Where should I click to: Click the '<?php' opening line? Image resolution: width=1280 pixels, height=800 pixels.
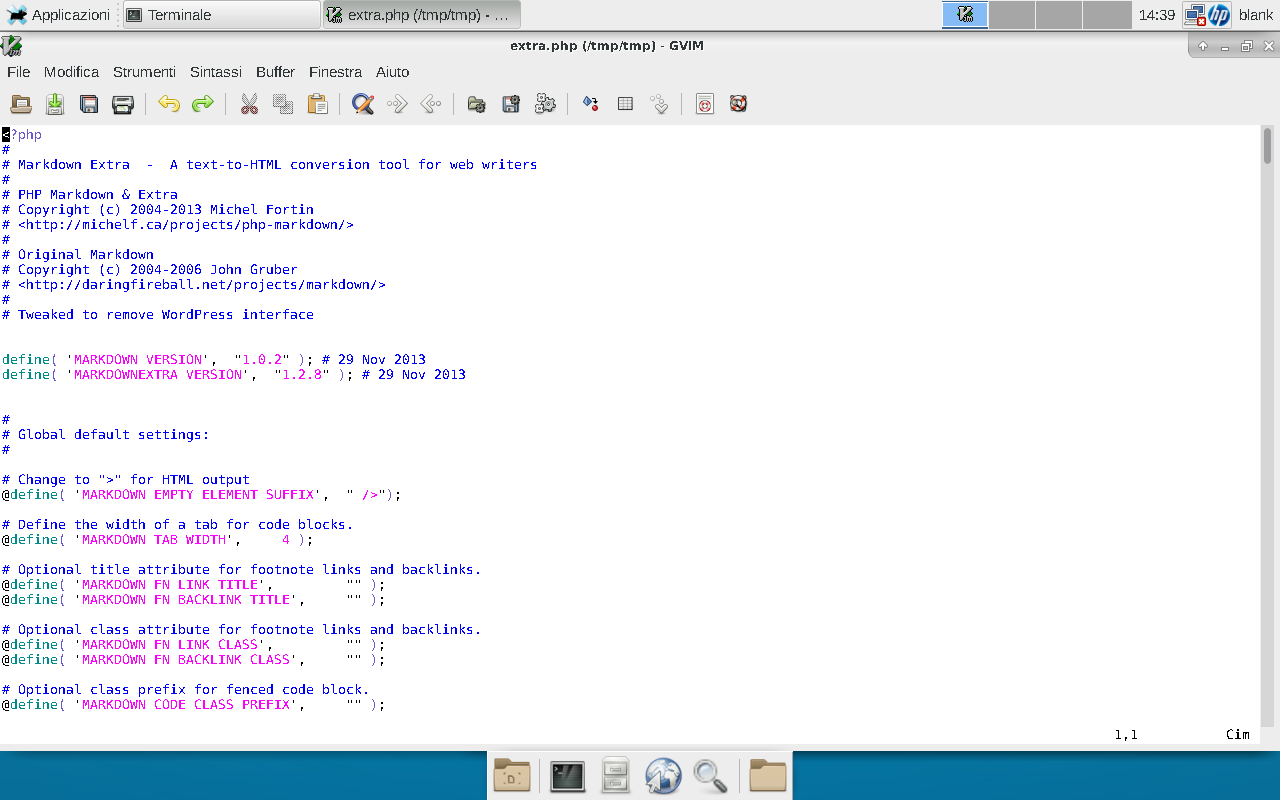tap(22, 135)
